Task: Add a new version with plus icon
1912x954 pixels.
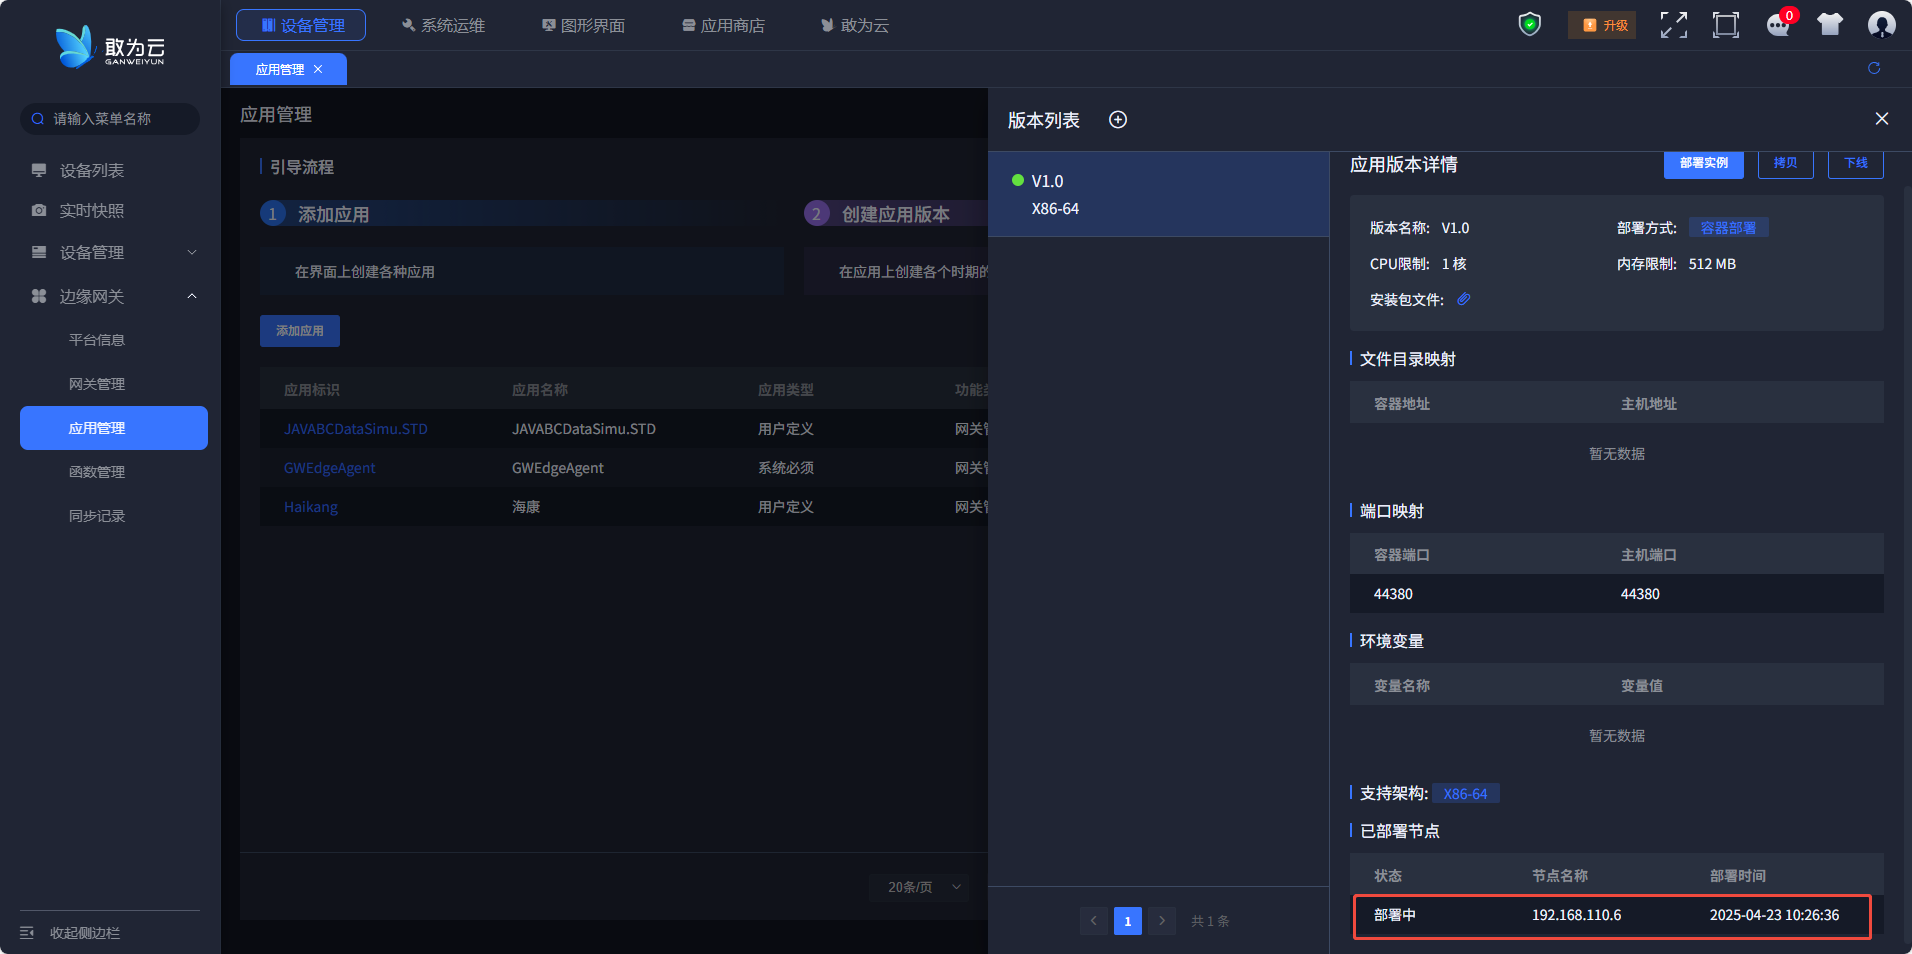Action: tap(1118, 120)
